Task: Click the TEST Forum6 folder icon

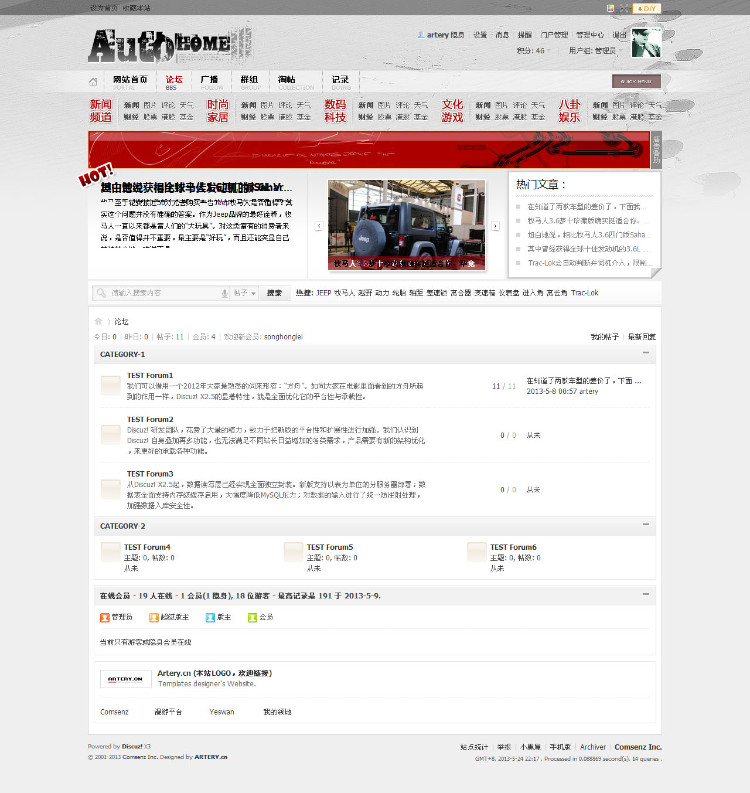Action: (476, 552)
